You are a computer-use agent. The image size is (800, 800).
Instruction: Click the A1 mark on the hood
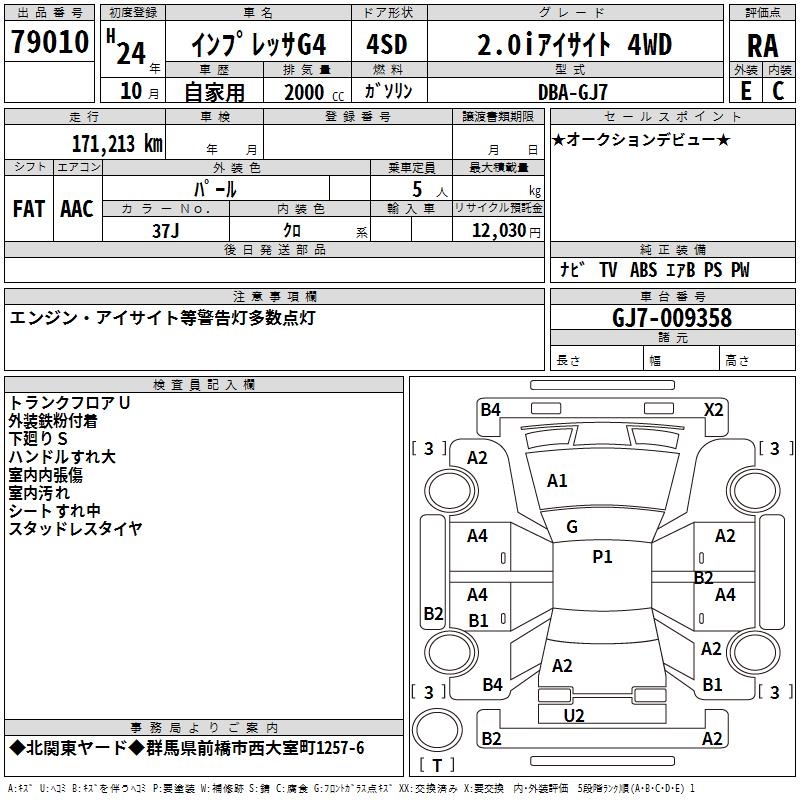[557, 481]
